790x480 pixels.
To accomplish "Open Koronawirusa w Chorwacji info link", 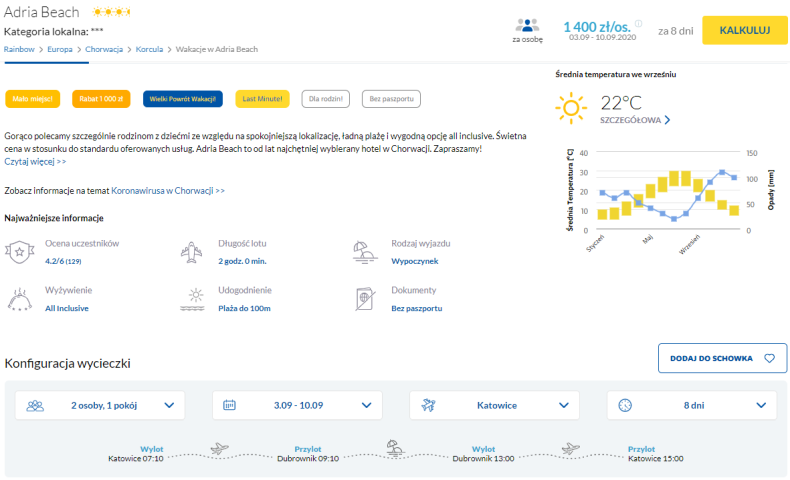I will coord(168,191).
